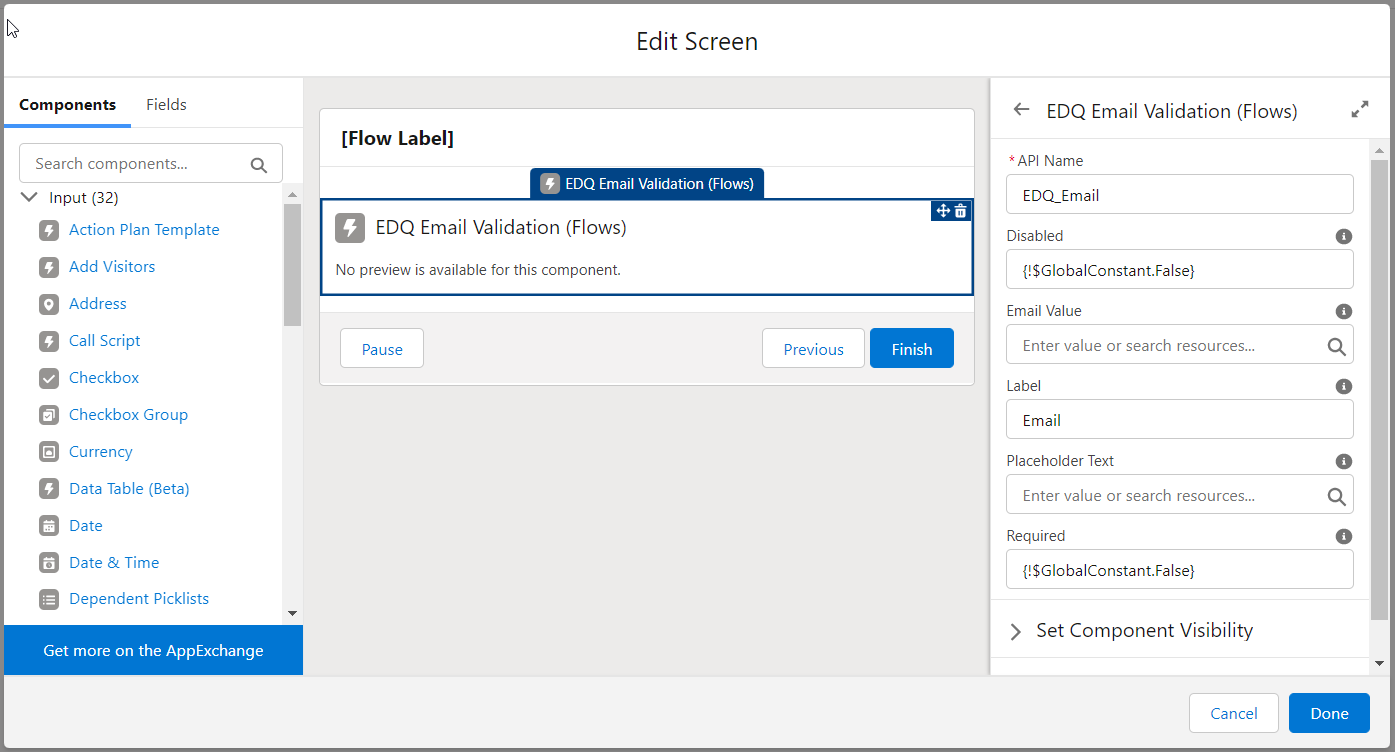Image resolution: width=1395 pixels, height=752 pixels.
Task: Click the Done button
Action: click(x=1328, y=713)
